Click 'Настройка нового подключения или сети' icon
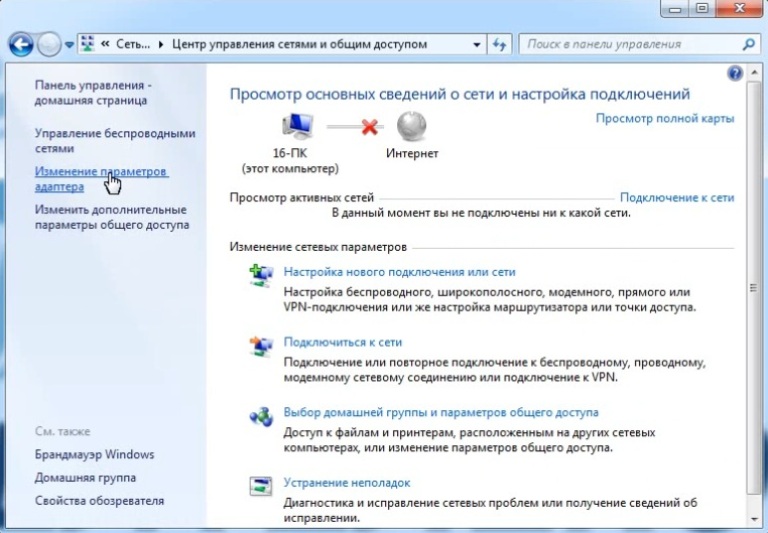The height and width of the screenshot is (533, 768). pos(261,276)
